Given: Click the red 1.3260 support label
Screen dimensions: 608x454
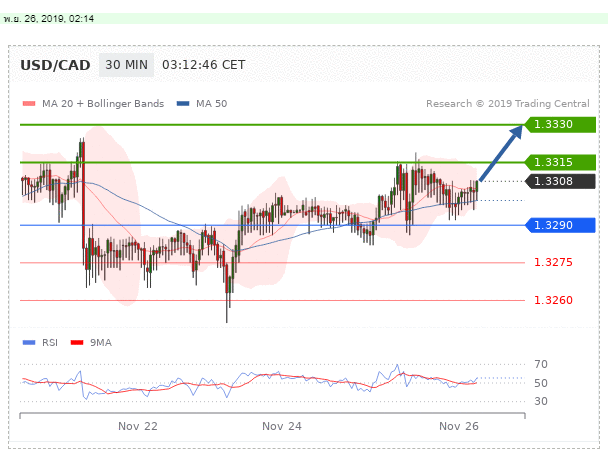Looking at the screenshot, I should coord(553,300).
